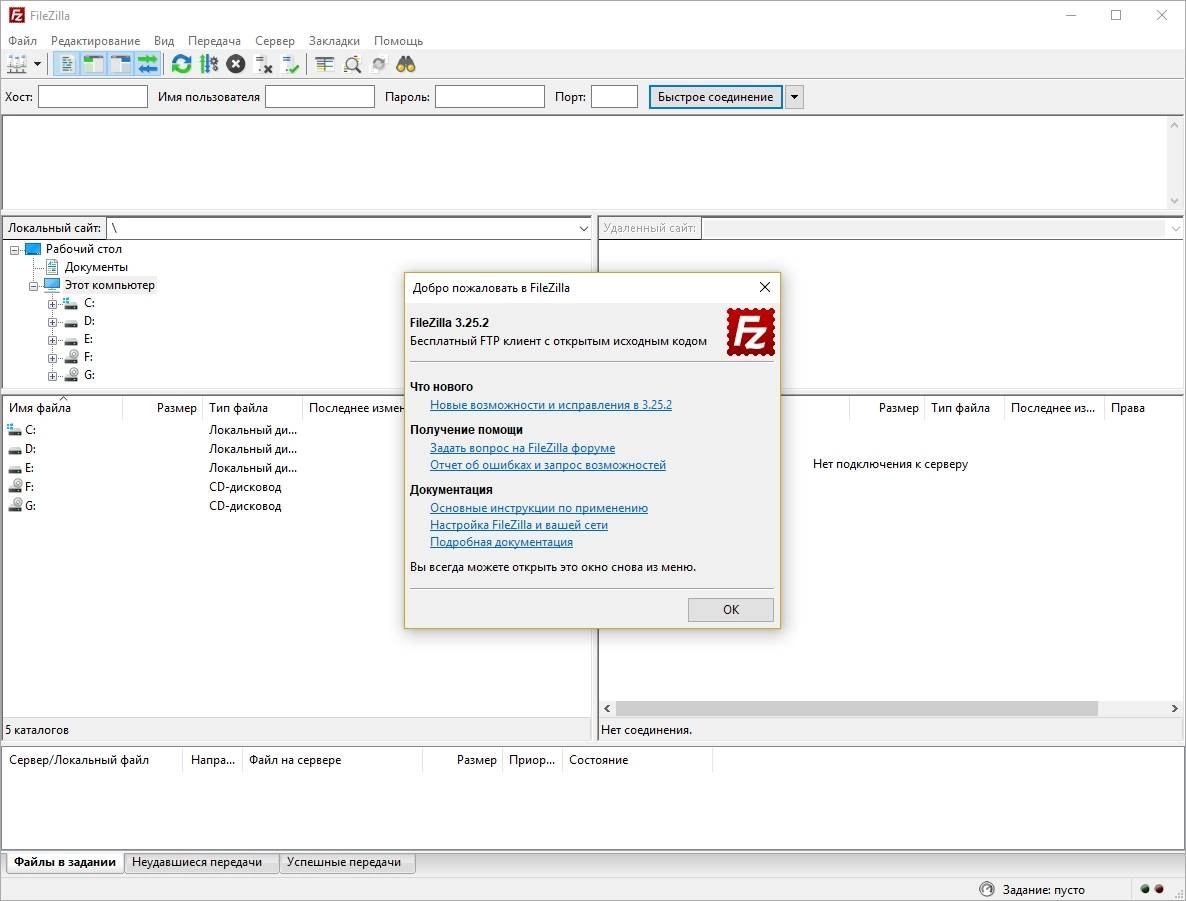The image size is (1186, 901).
Task: Collapse Этот компьютер tree node
Action: click(x=33, y=286)
